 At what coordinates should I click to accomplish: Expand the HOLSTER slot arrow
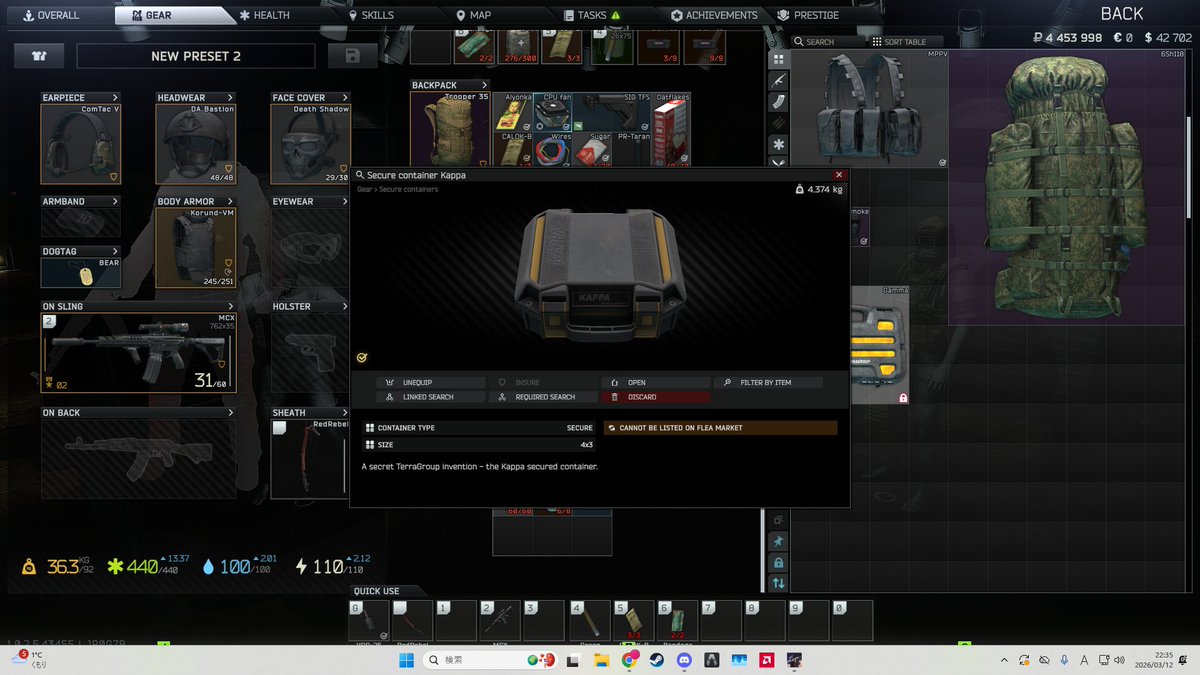pos(345,306)
